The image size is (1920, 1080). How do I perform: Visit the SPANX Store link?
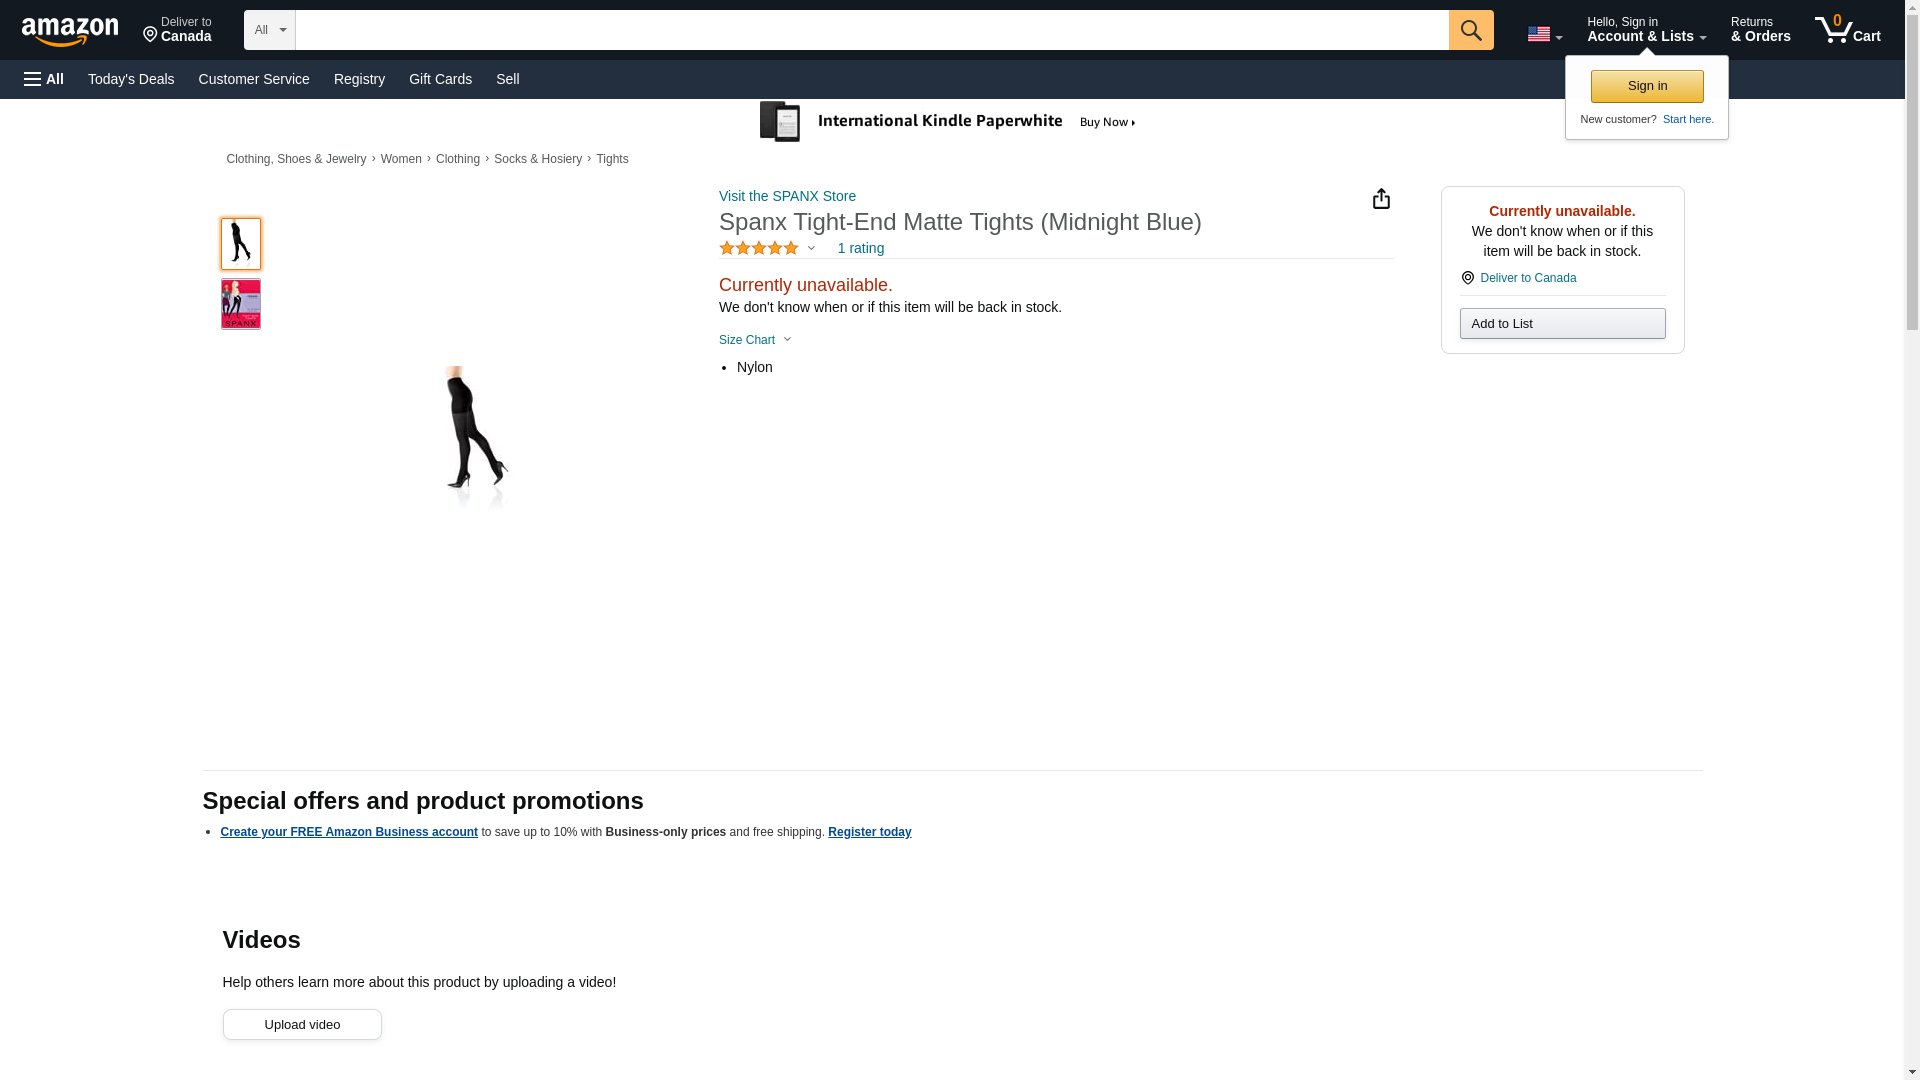(787, 196)
